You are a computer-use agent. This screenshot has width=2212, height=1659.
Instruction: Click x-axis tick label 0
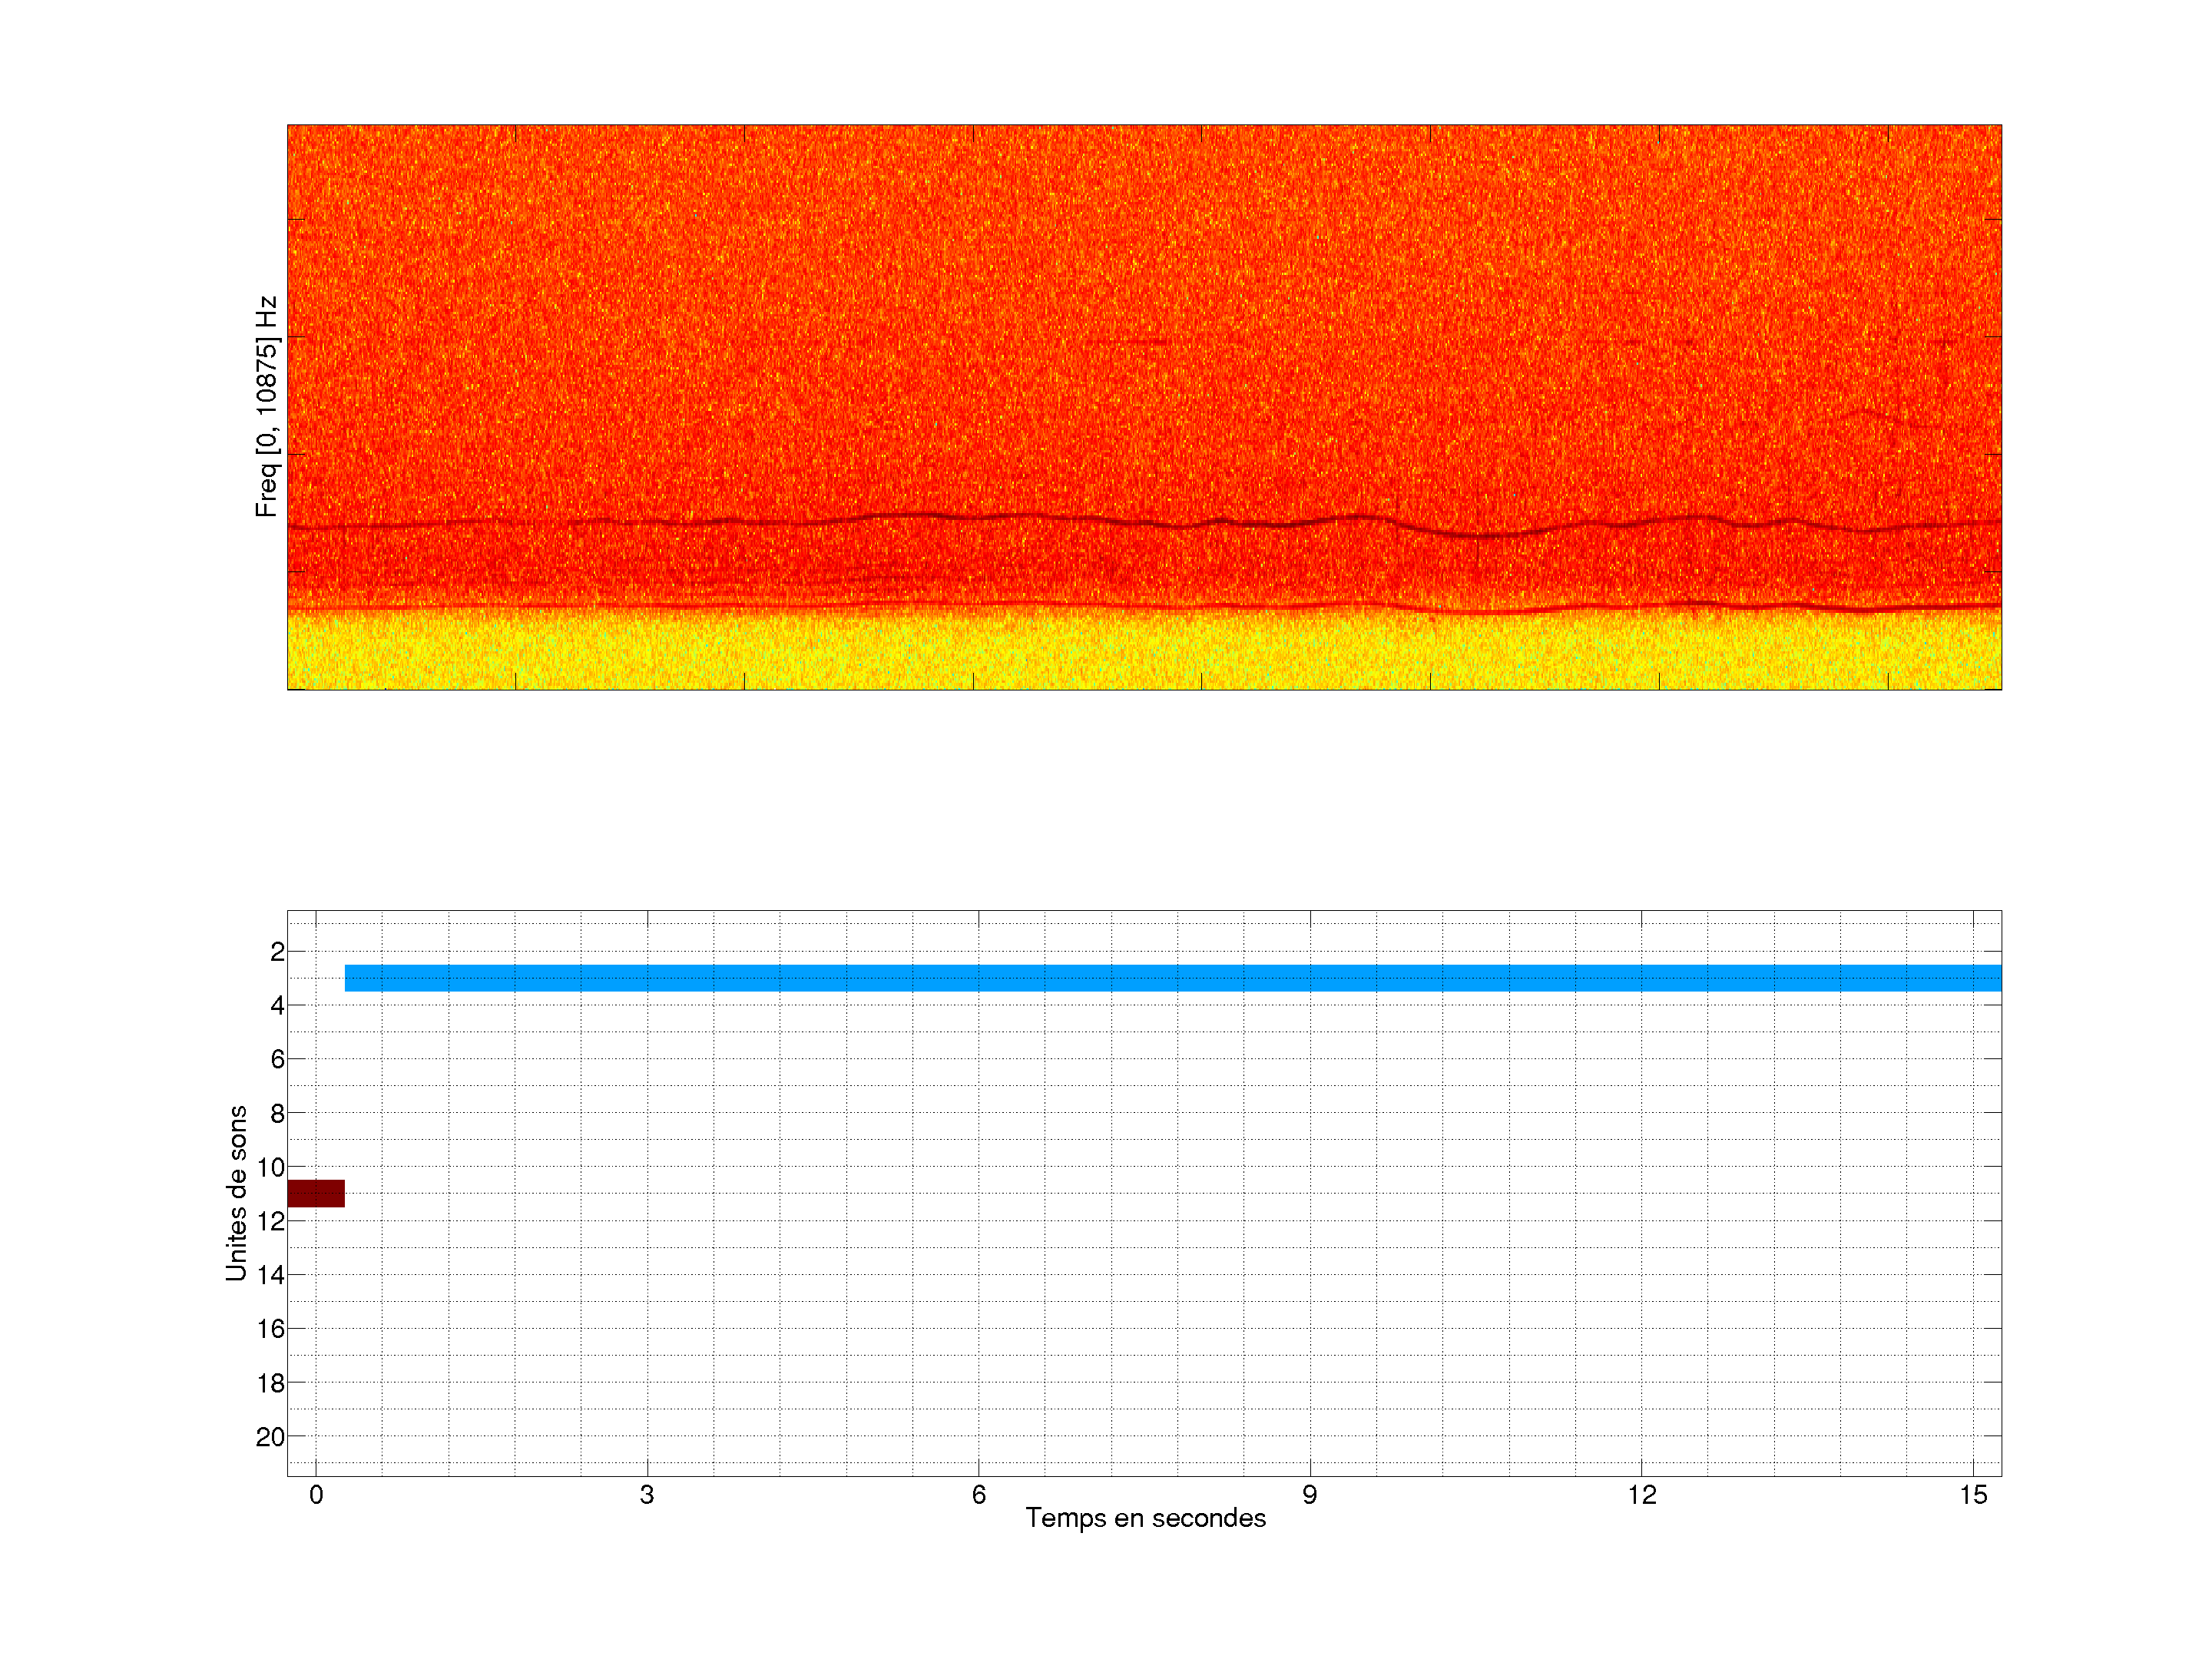click(316, 1495)
